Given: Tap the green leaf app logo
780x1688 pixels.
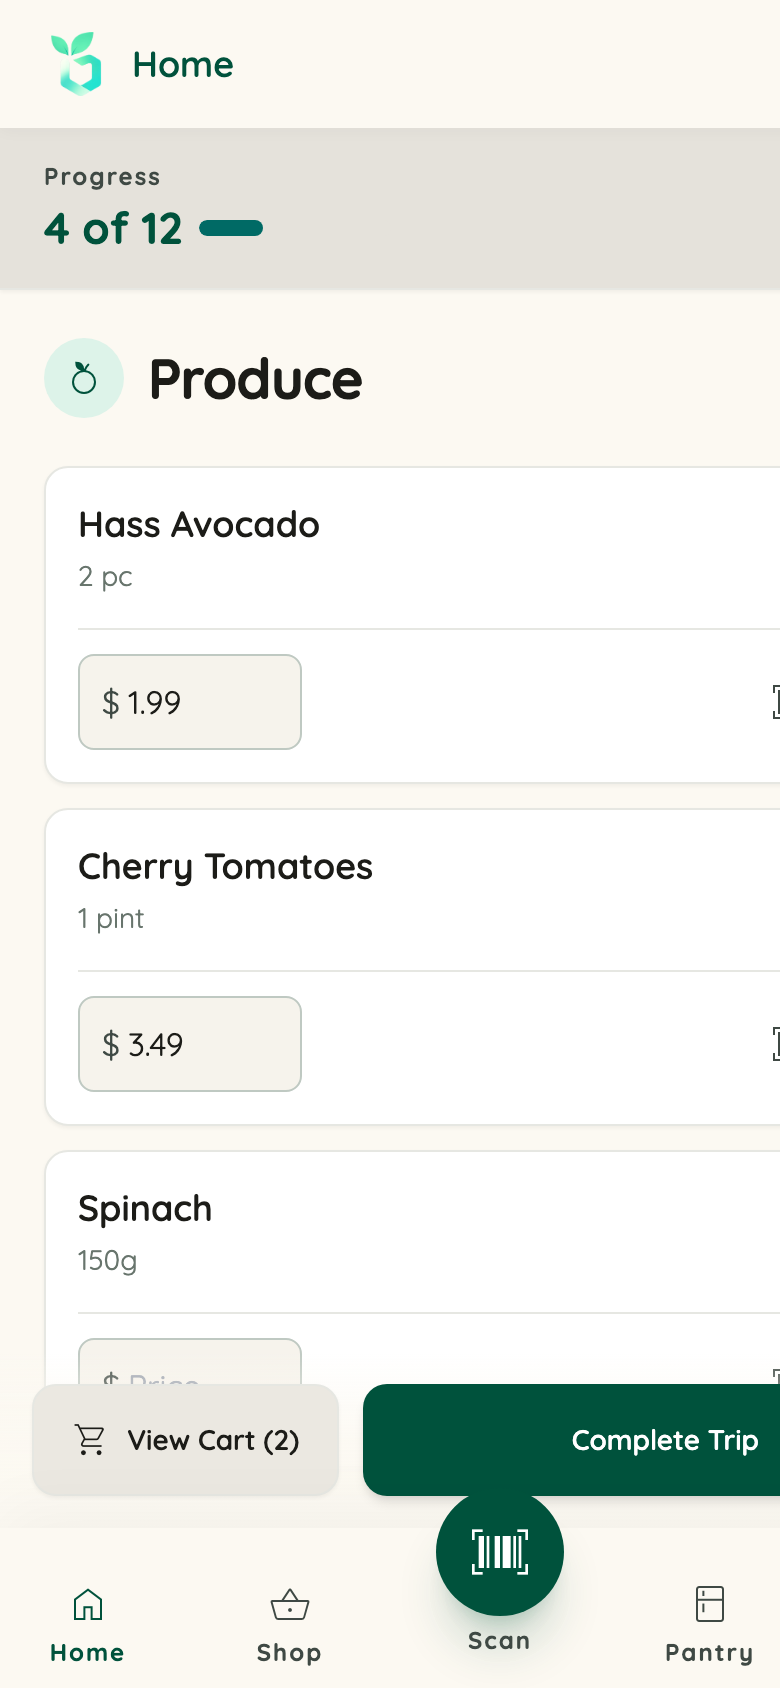Looking at the screenshot, I should point(76,63).
